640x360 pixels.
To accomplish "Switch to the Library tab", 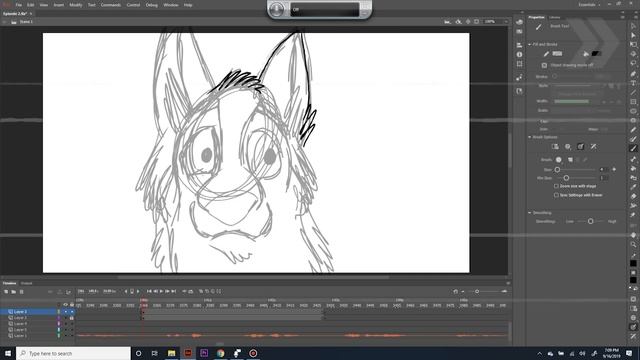I will [554, 17].
